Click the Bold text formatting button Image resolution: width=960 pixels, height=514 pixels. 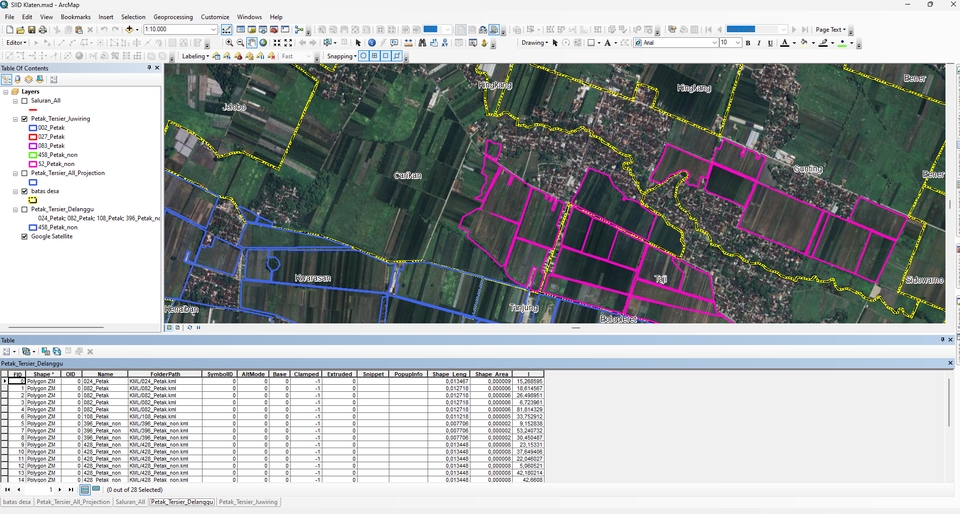click(748, 43)
